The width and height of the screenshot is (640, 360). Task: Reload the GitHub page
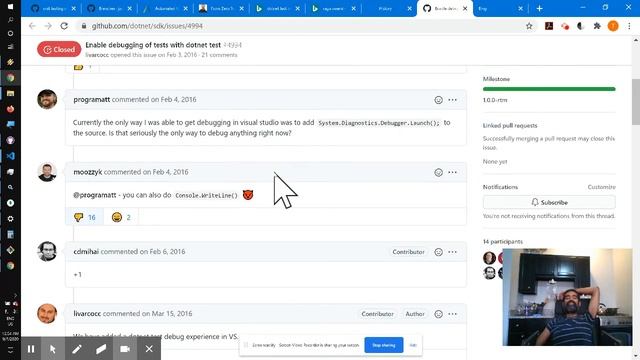tap(64, 26)
